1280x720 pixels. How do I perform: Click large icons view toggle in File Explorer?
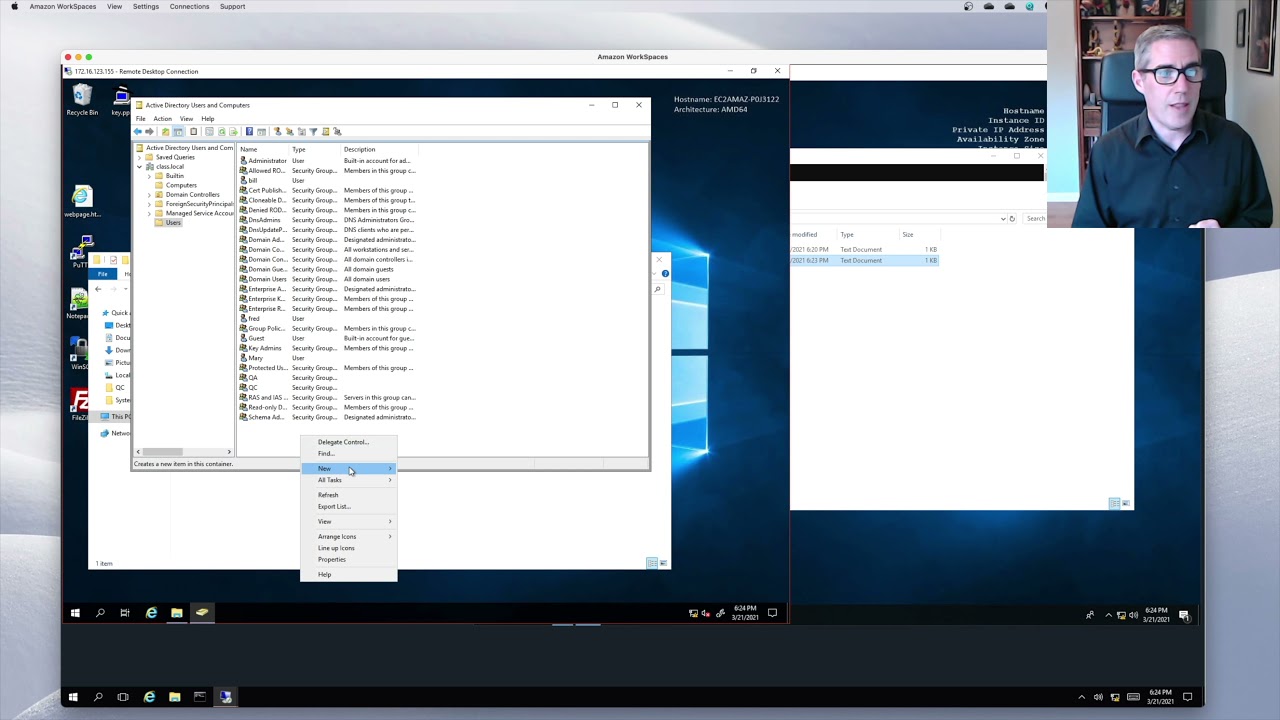[x=662, y=563]
